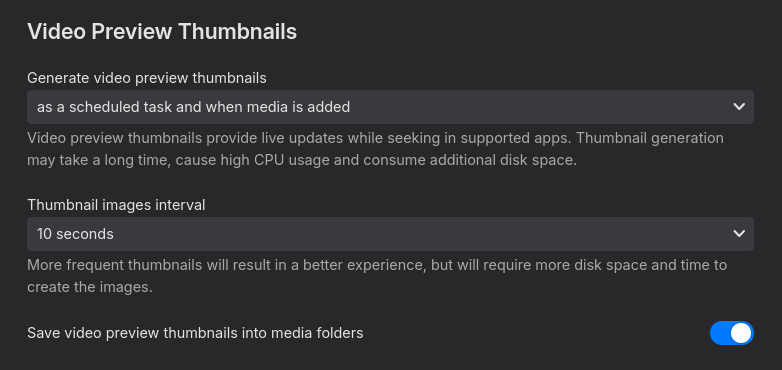782x370 pixels.
Task: Click the 'Generate video preview thumbnails' field label
Action: tap(147, 78)
